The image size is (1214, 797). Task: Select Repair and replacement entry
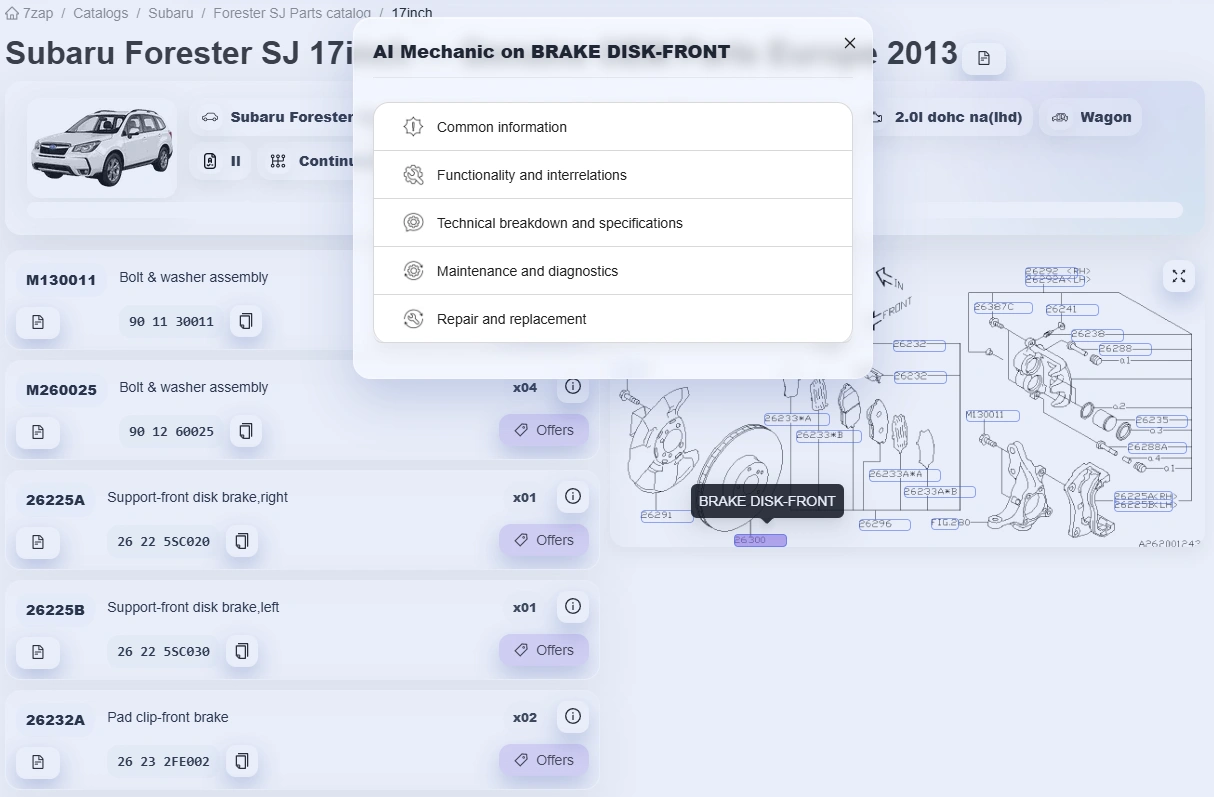[613, 319]
